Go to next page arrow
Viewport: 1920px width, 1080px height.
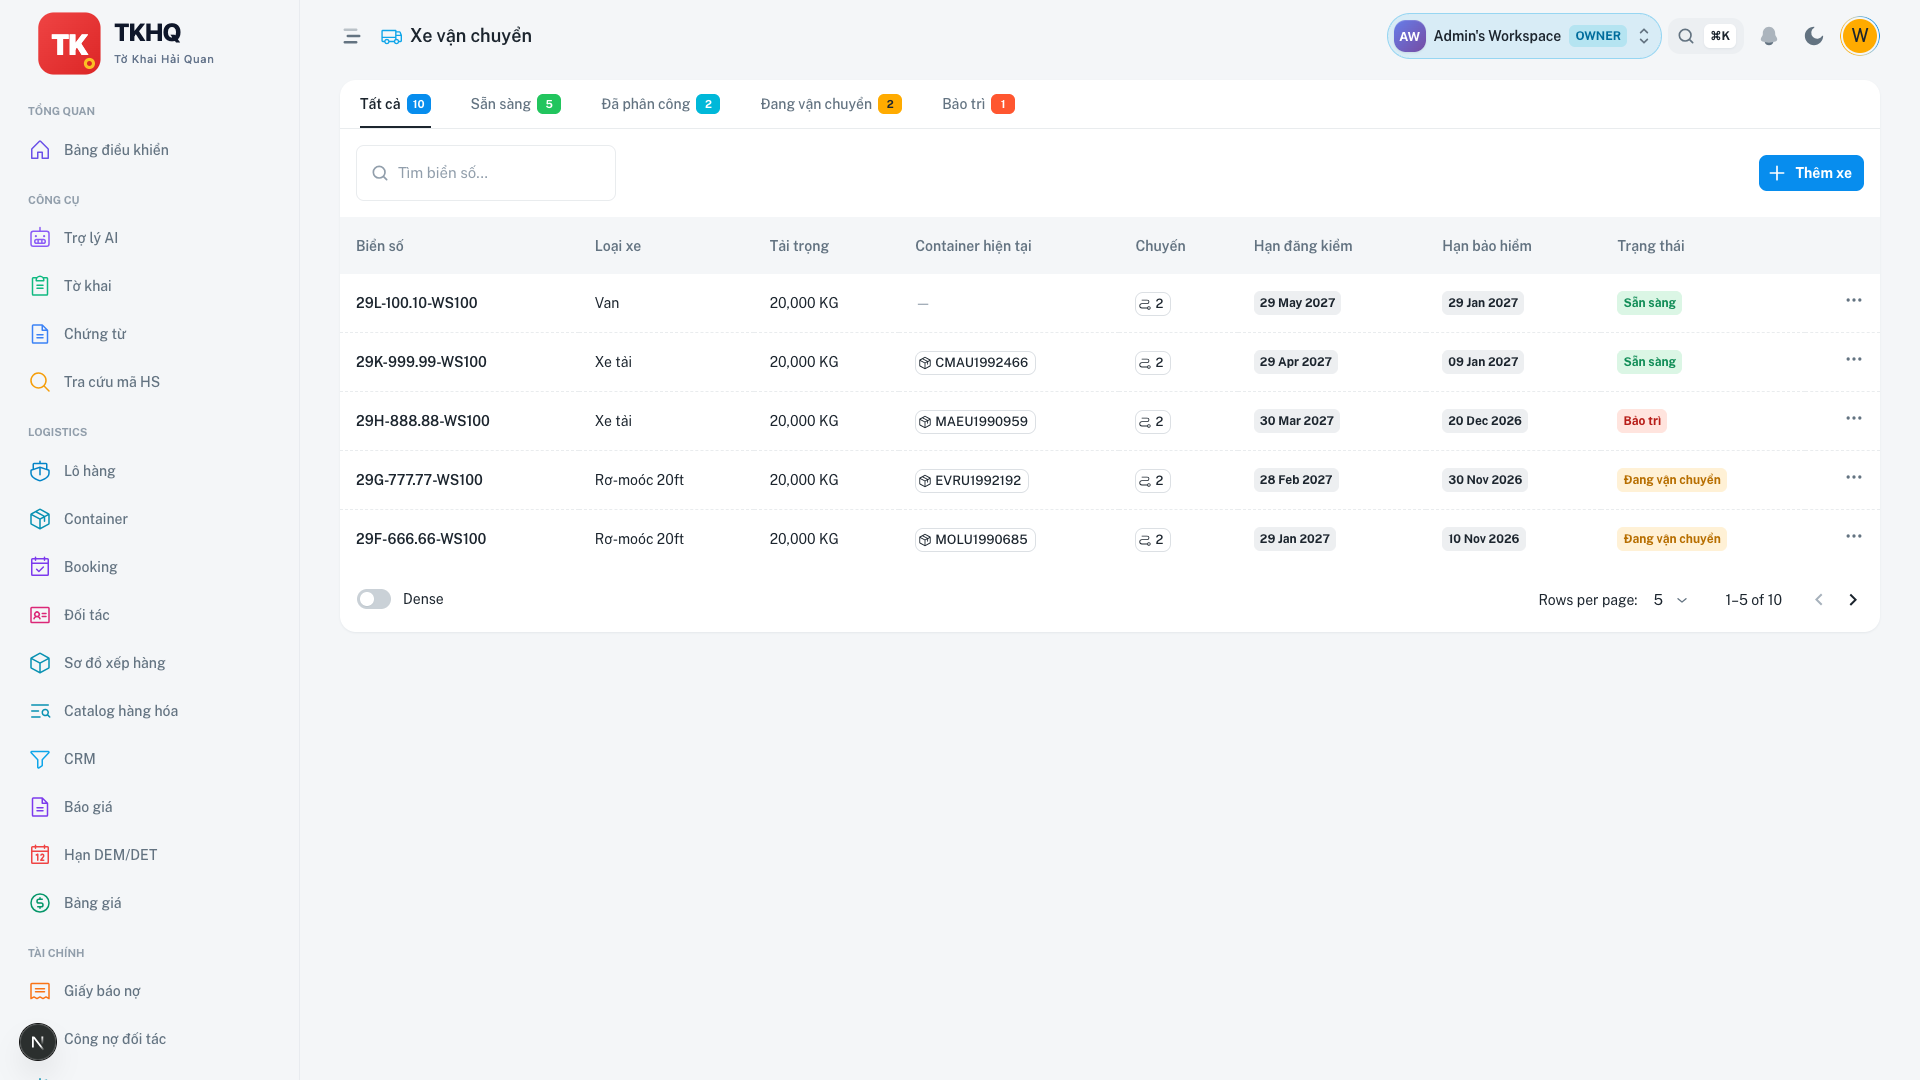click(x=1852, y=600)
